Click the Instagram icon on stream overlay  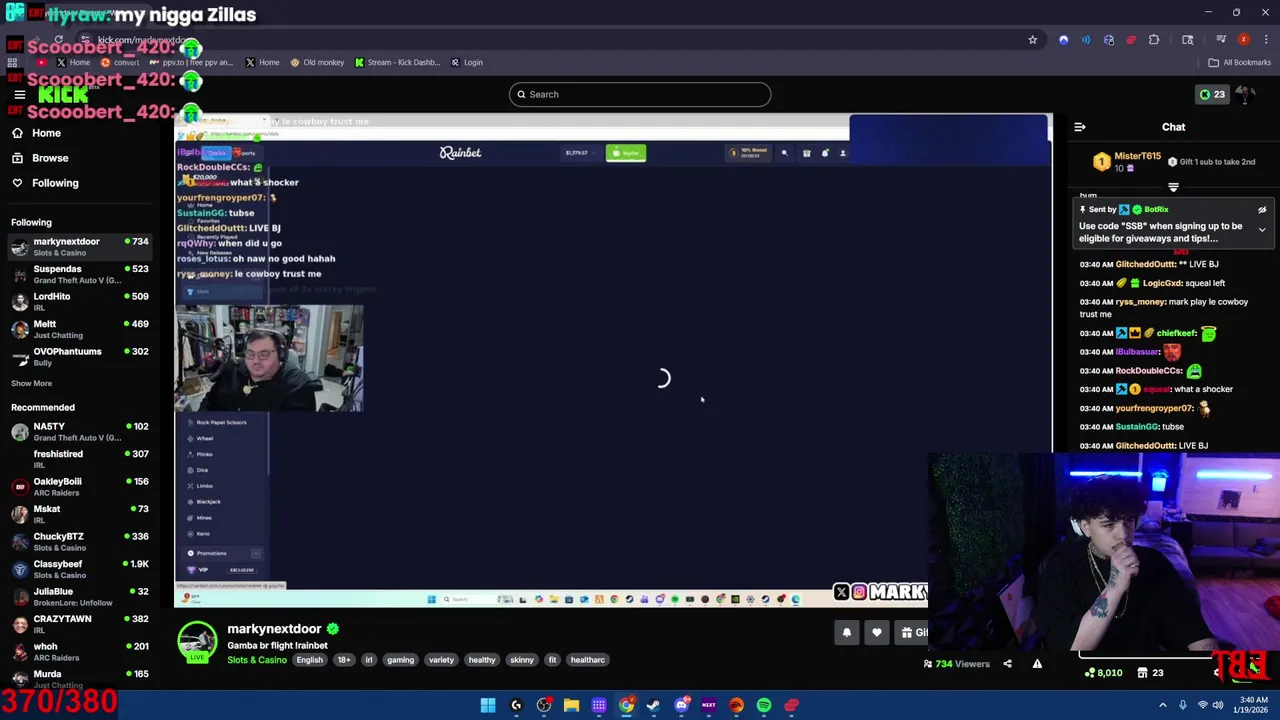859,592
